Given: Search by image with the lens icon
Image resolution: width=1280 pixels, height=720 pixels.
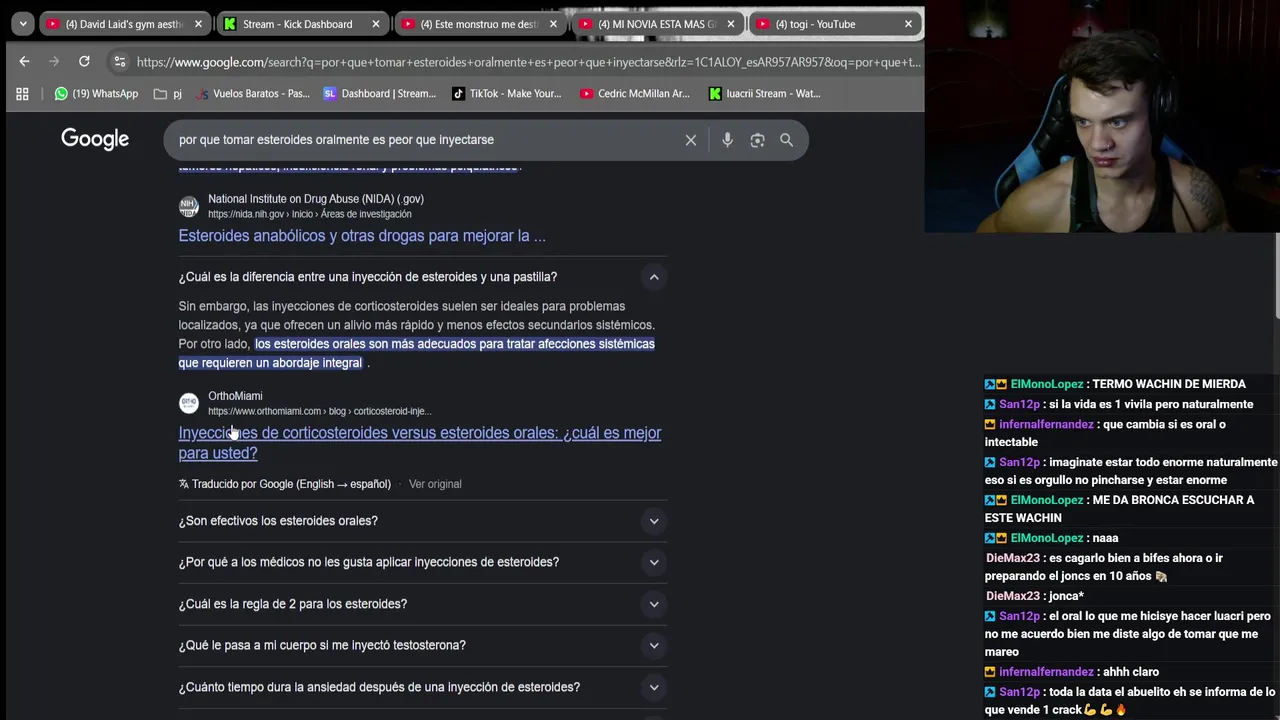Looking at the screenshot, I should pos(757,140).
